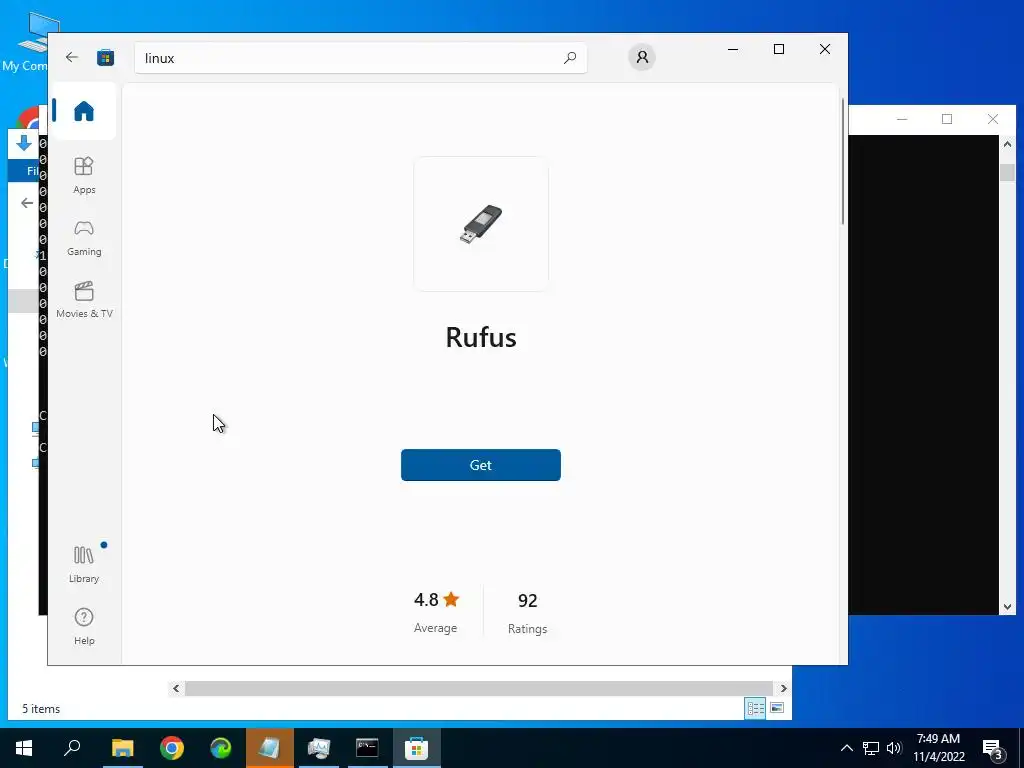Click the 92 Ratings count
This screenshot has width=1024, height=768.
527,613
